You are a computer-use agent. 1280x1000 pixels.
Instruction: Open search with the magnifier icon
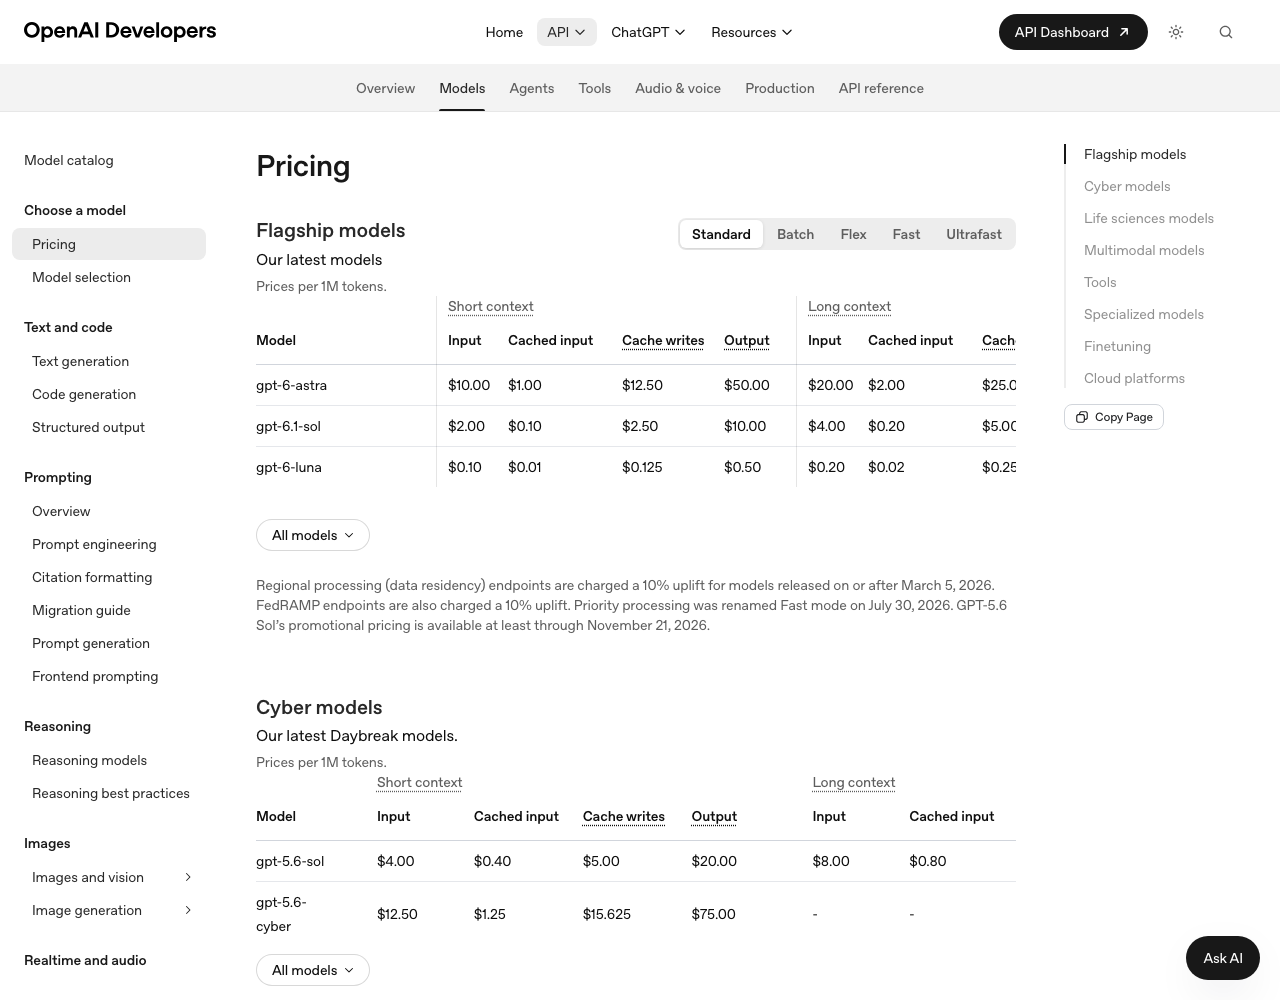coord(1226,32)
